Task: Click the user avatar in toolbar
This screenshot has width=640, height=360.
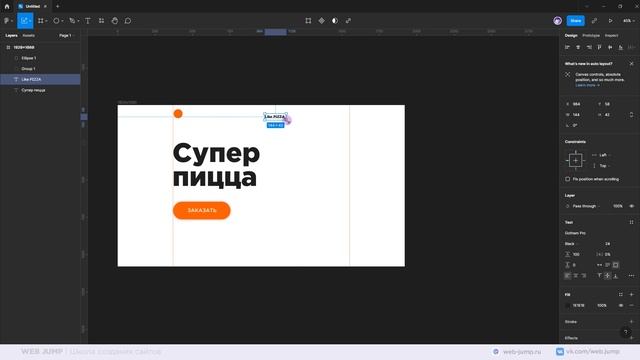Action: pos(558,20)
